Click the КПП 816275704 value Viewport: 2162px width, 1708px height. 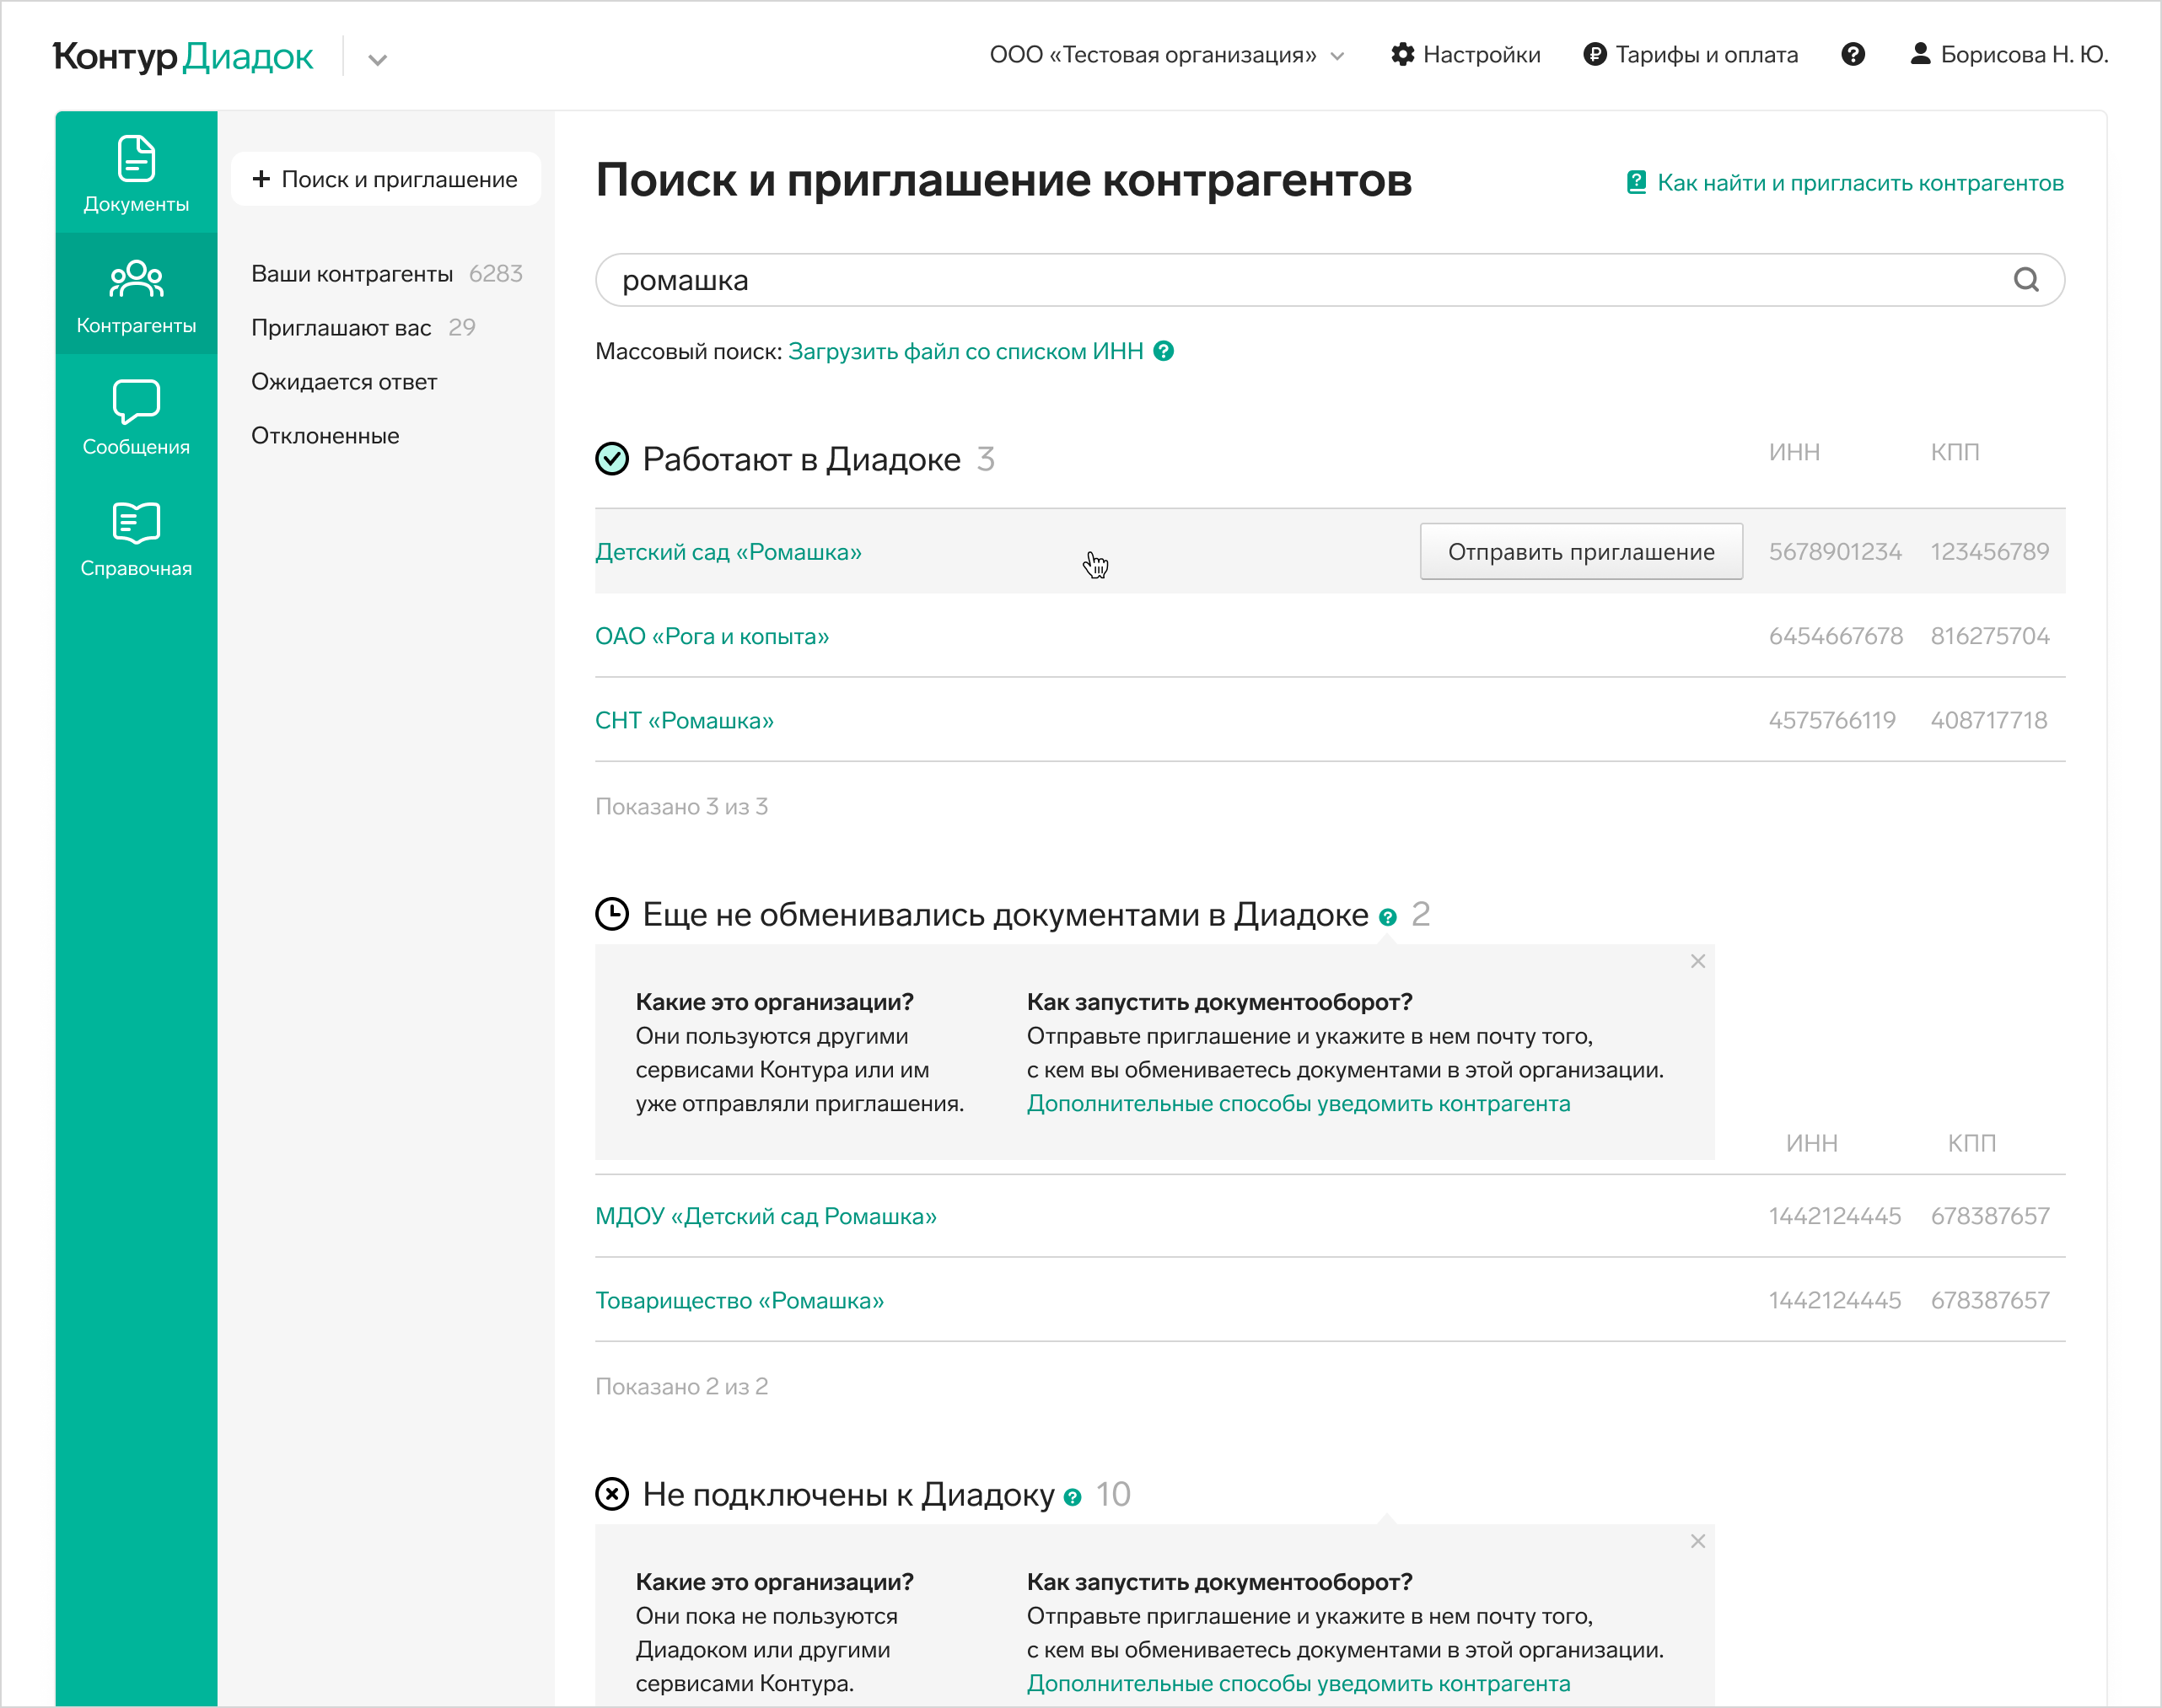(1989, 636)
